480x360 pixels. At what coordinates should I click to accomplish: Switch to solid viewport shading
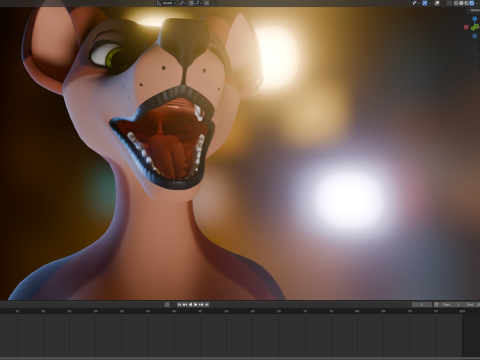click(x=461, y=3)
